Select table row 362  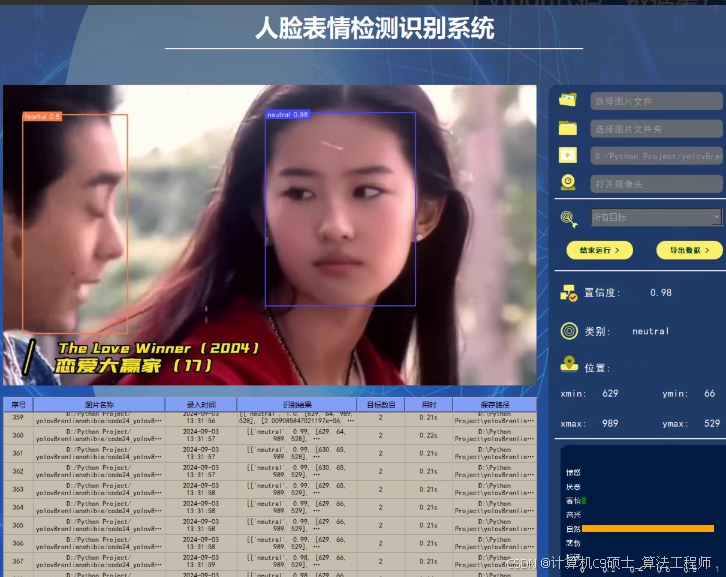click(270, 471)
